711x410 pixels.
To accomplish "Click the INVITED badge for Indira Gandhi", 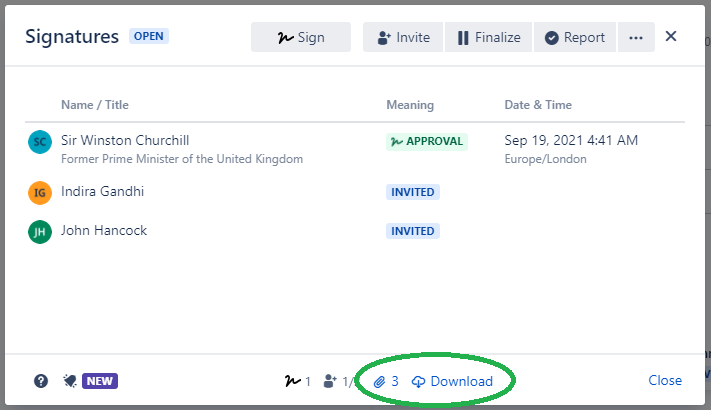I will click(x=412, y=191).
